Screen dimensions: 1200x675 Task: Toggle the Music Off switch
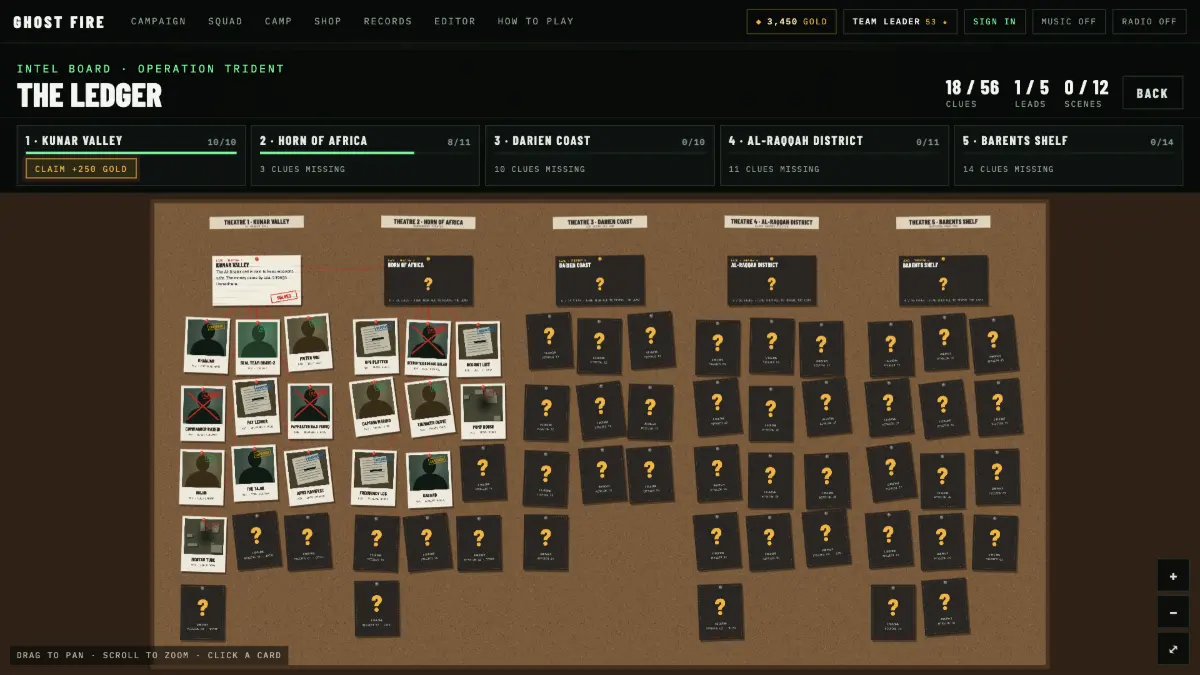click(x=1069, y=21)
